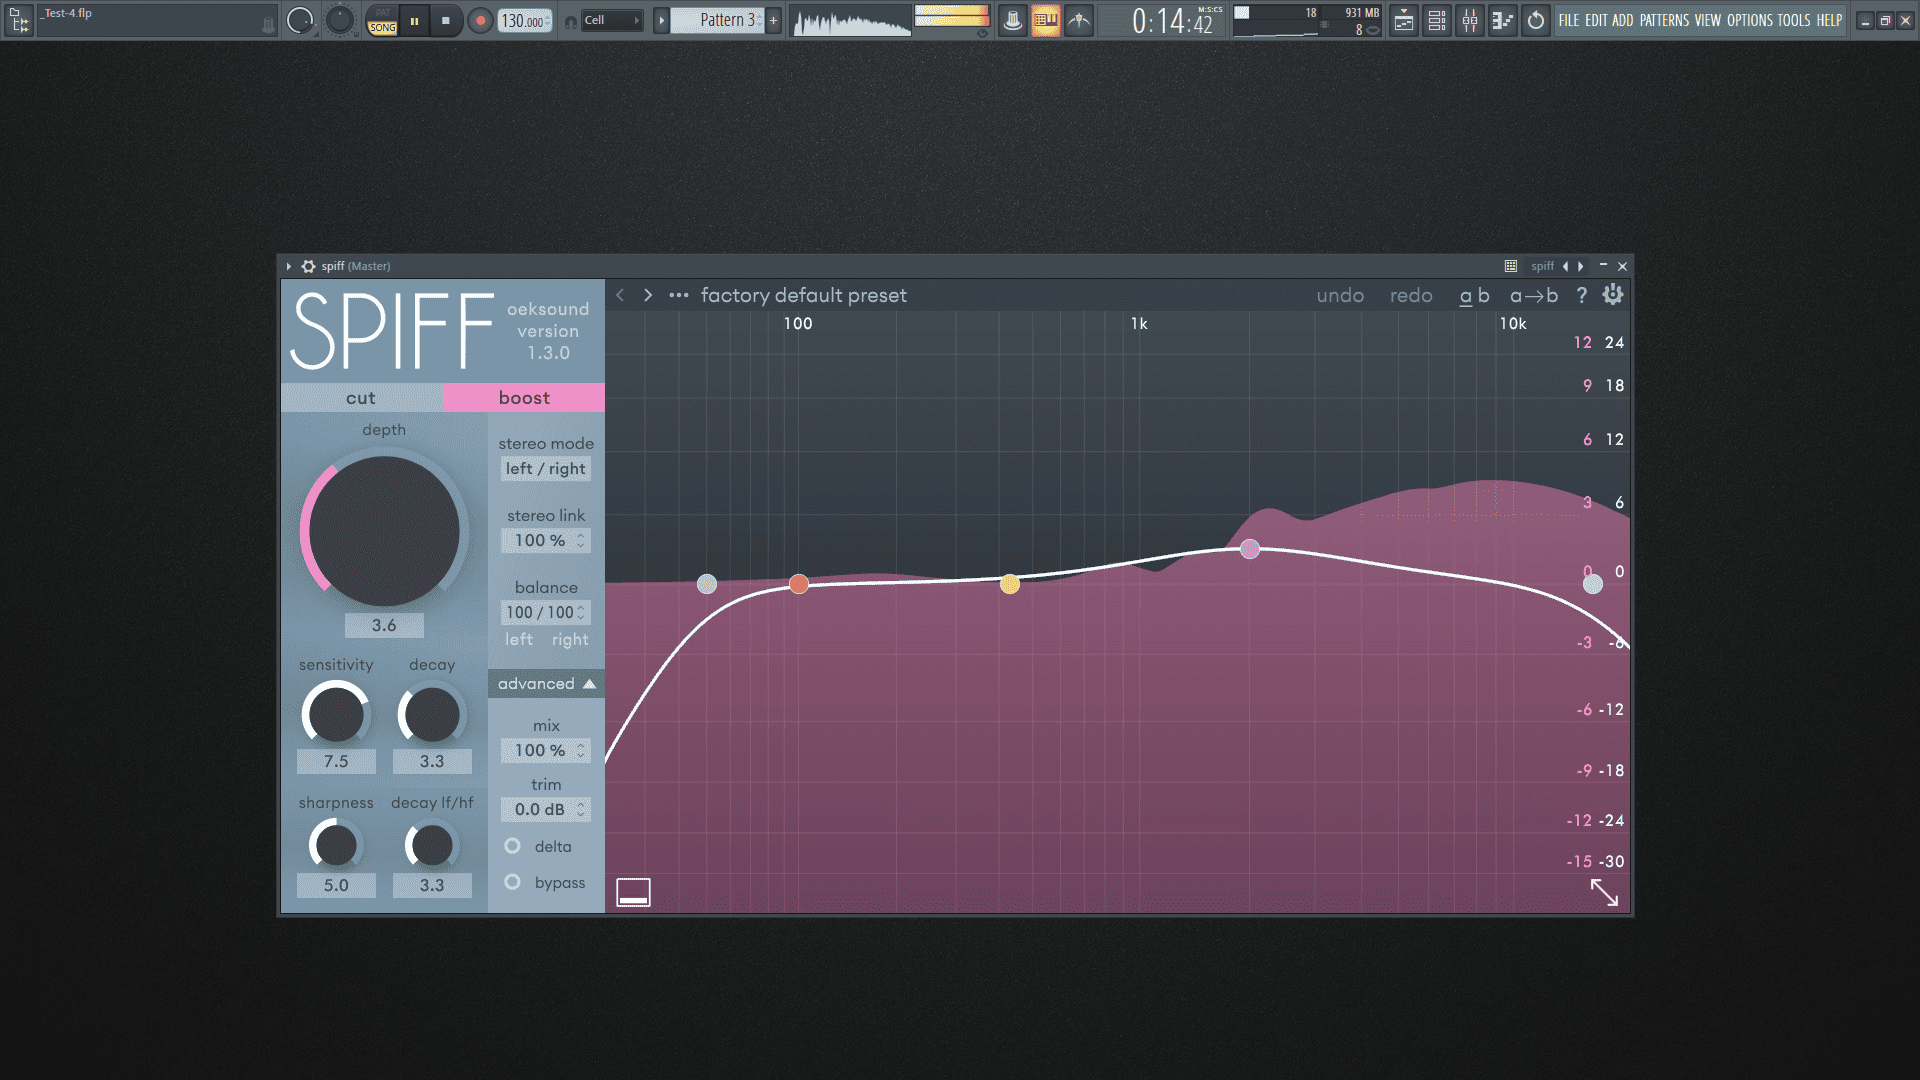Click the 130.000 tempo field

coord(525,20)
